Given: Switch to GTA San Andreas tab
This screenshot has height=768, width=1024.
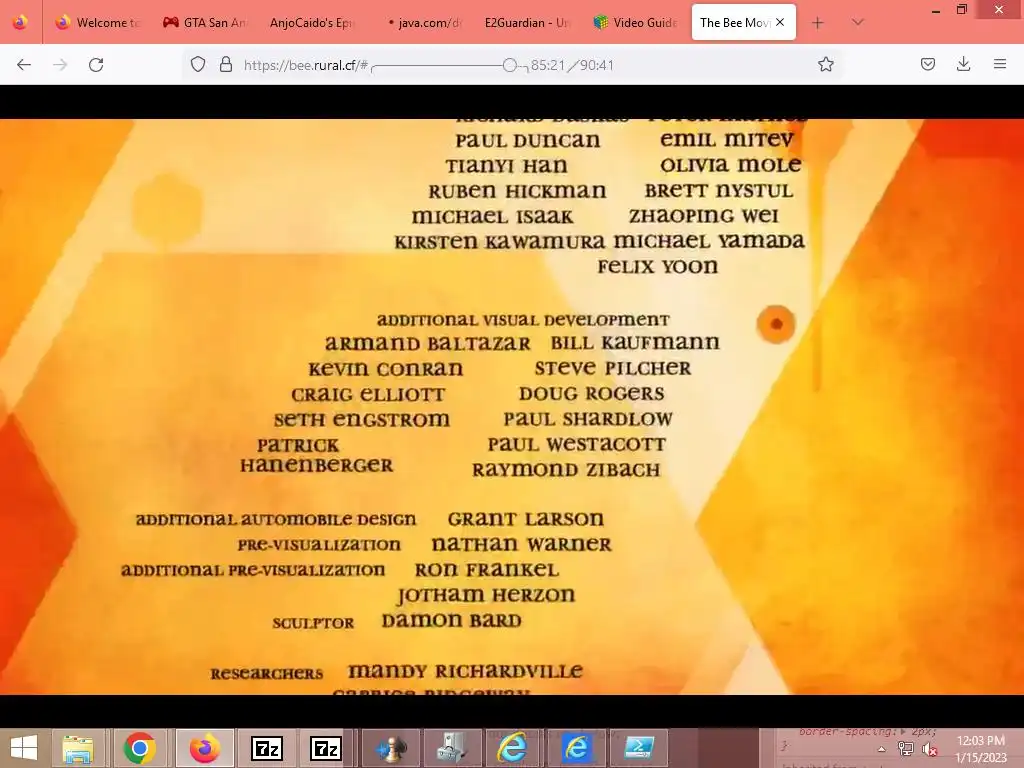Looking at the screenshot, I should click(x=204, y=23).
